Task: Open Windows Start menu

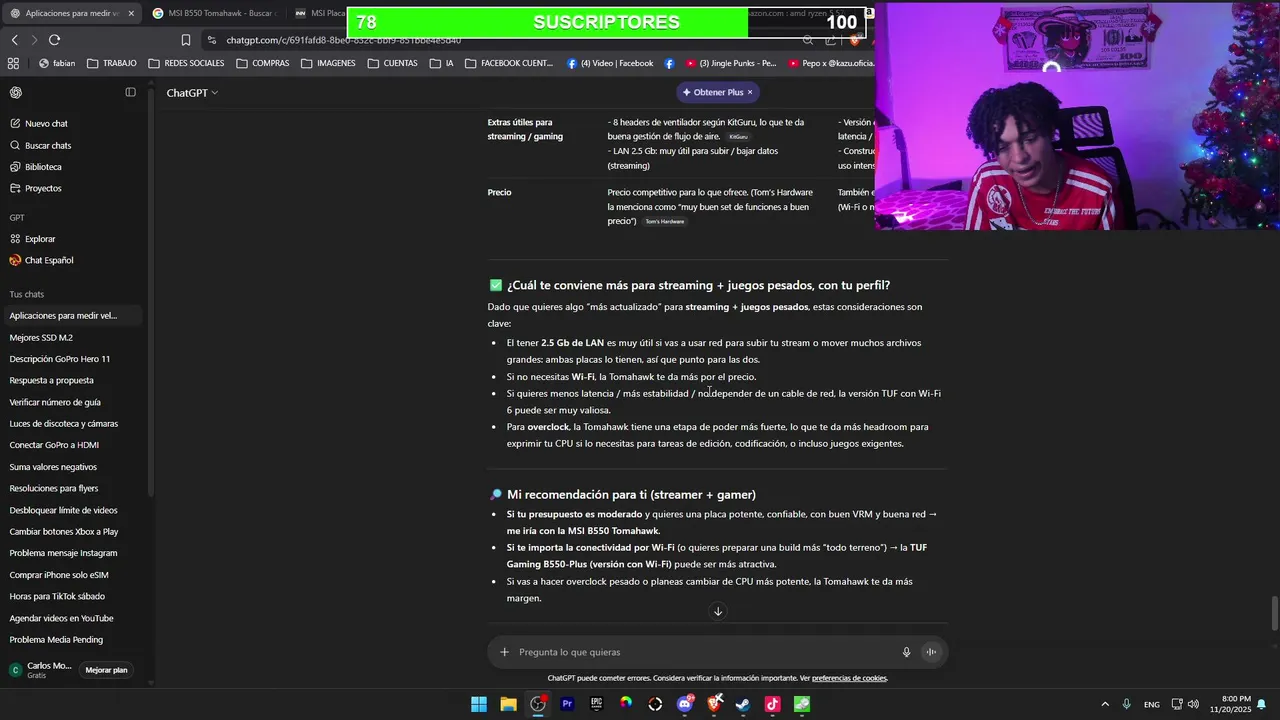Action: click(x=479, y=704)
